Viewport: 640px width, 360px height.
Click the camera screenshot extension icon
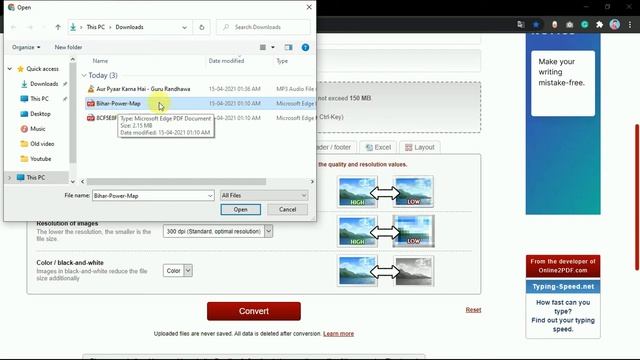(569, 24)
